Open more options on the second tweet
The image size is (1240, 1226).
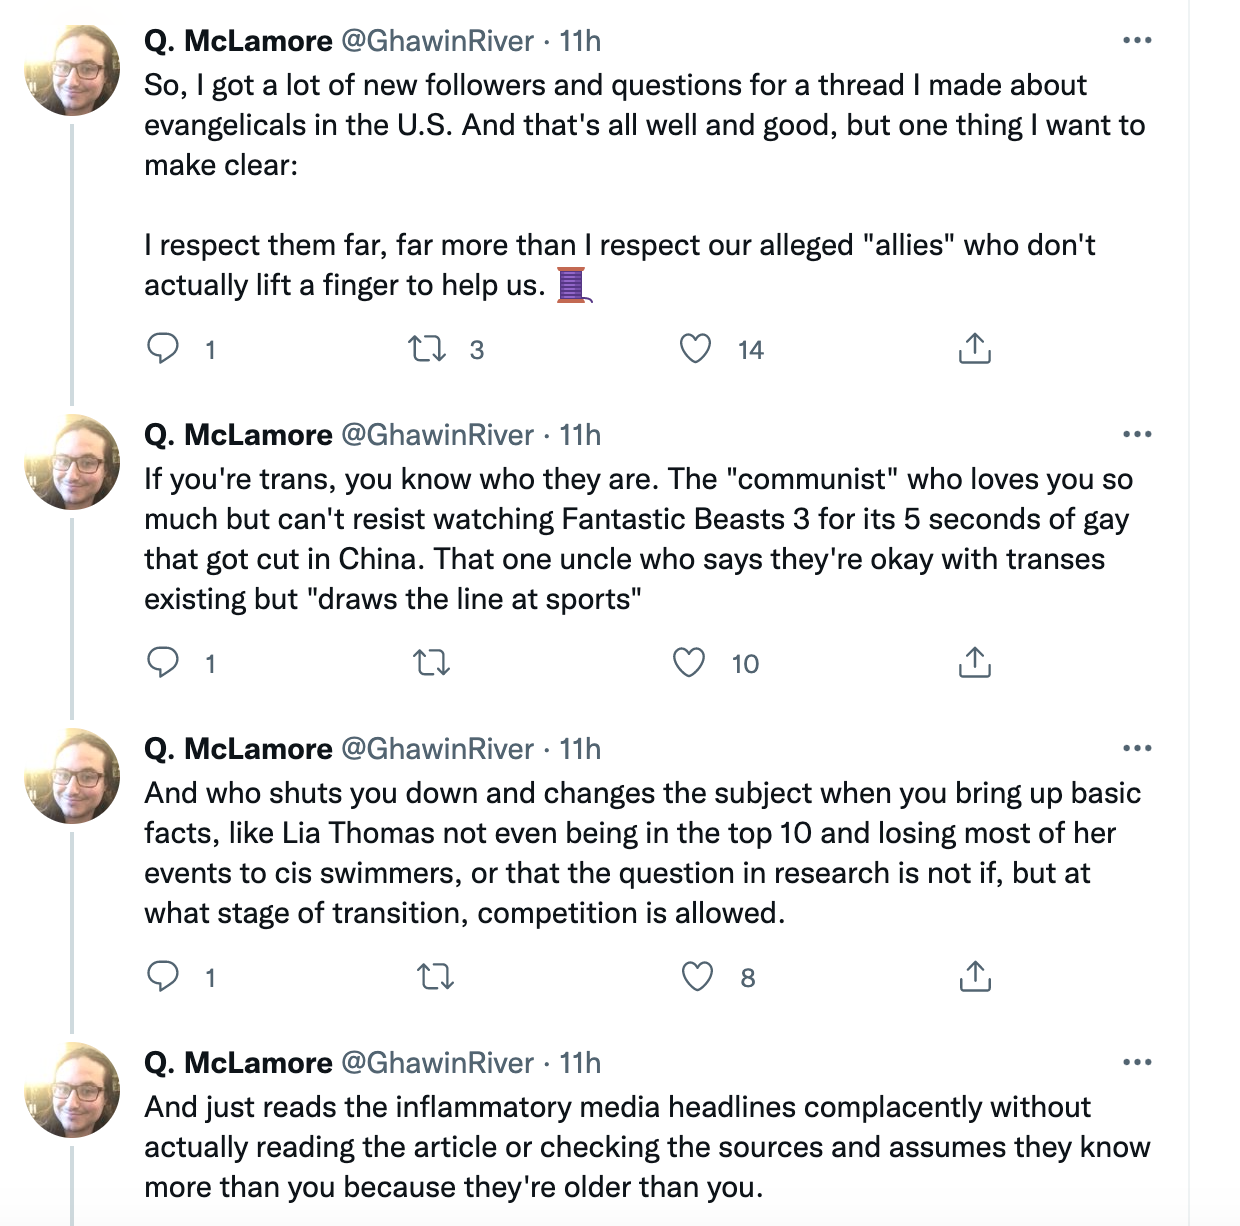click(x=1137, y=434)
